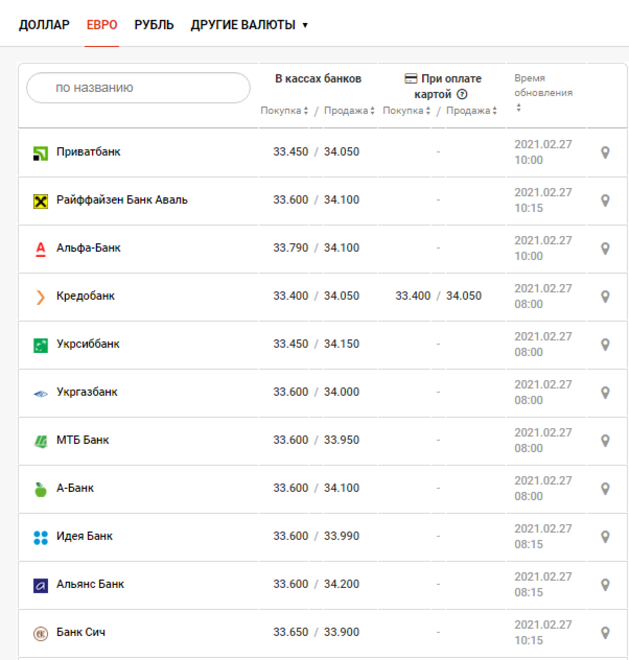Select the ЕВРО tab

pos(102,25)
